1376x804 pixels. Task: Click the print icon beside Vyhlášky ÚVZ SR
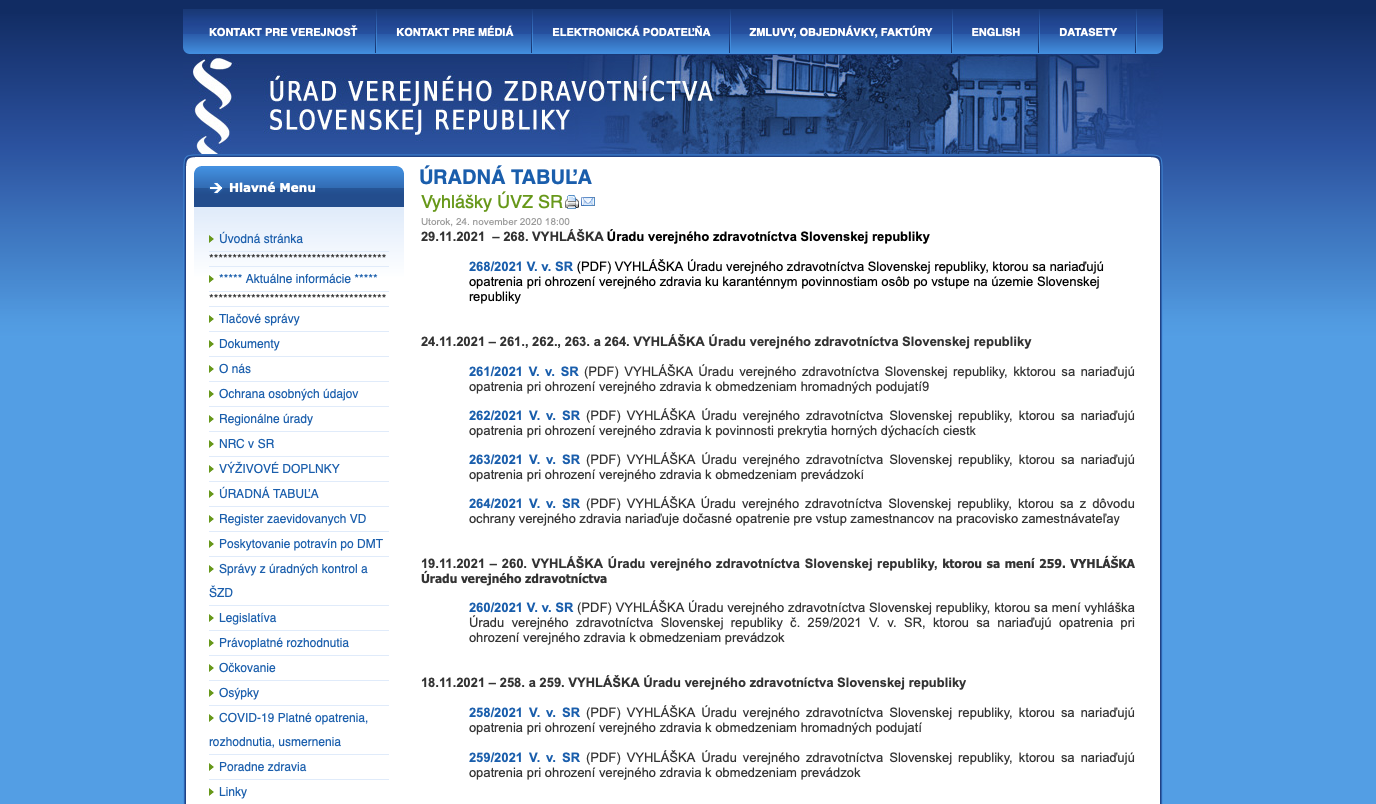coord(572,202)
